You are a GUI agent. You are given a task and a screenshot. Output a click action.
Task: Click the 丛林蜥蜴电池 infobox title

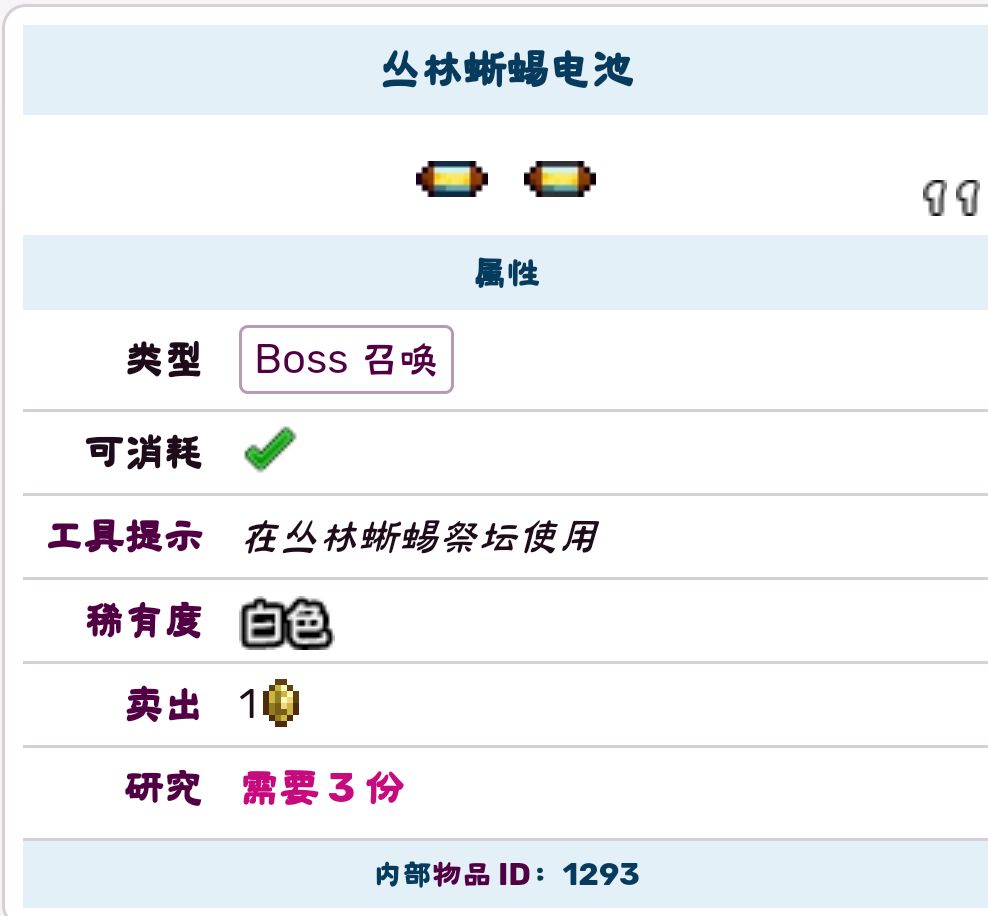(507, 71)
